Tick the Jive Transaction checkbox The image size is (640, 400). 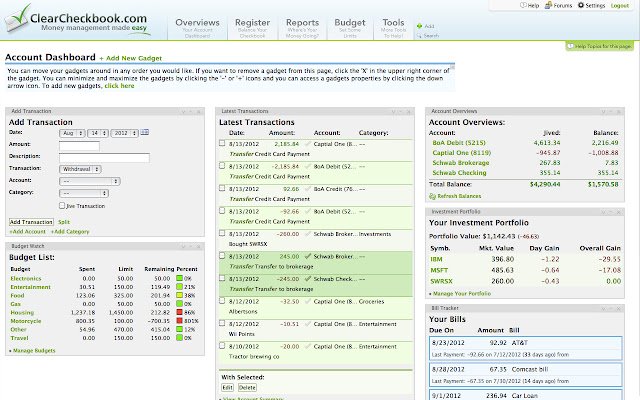[62, 206]
